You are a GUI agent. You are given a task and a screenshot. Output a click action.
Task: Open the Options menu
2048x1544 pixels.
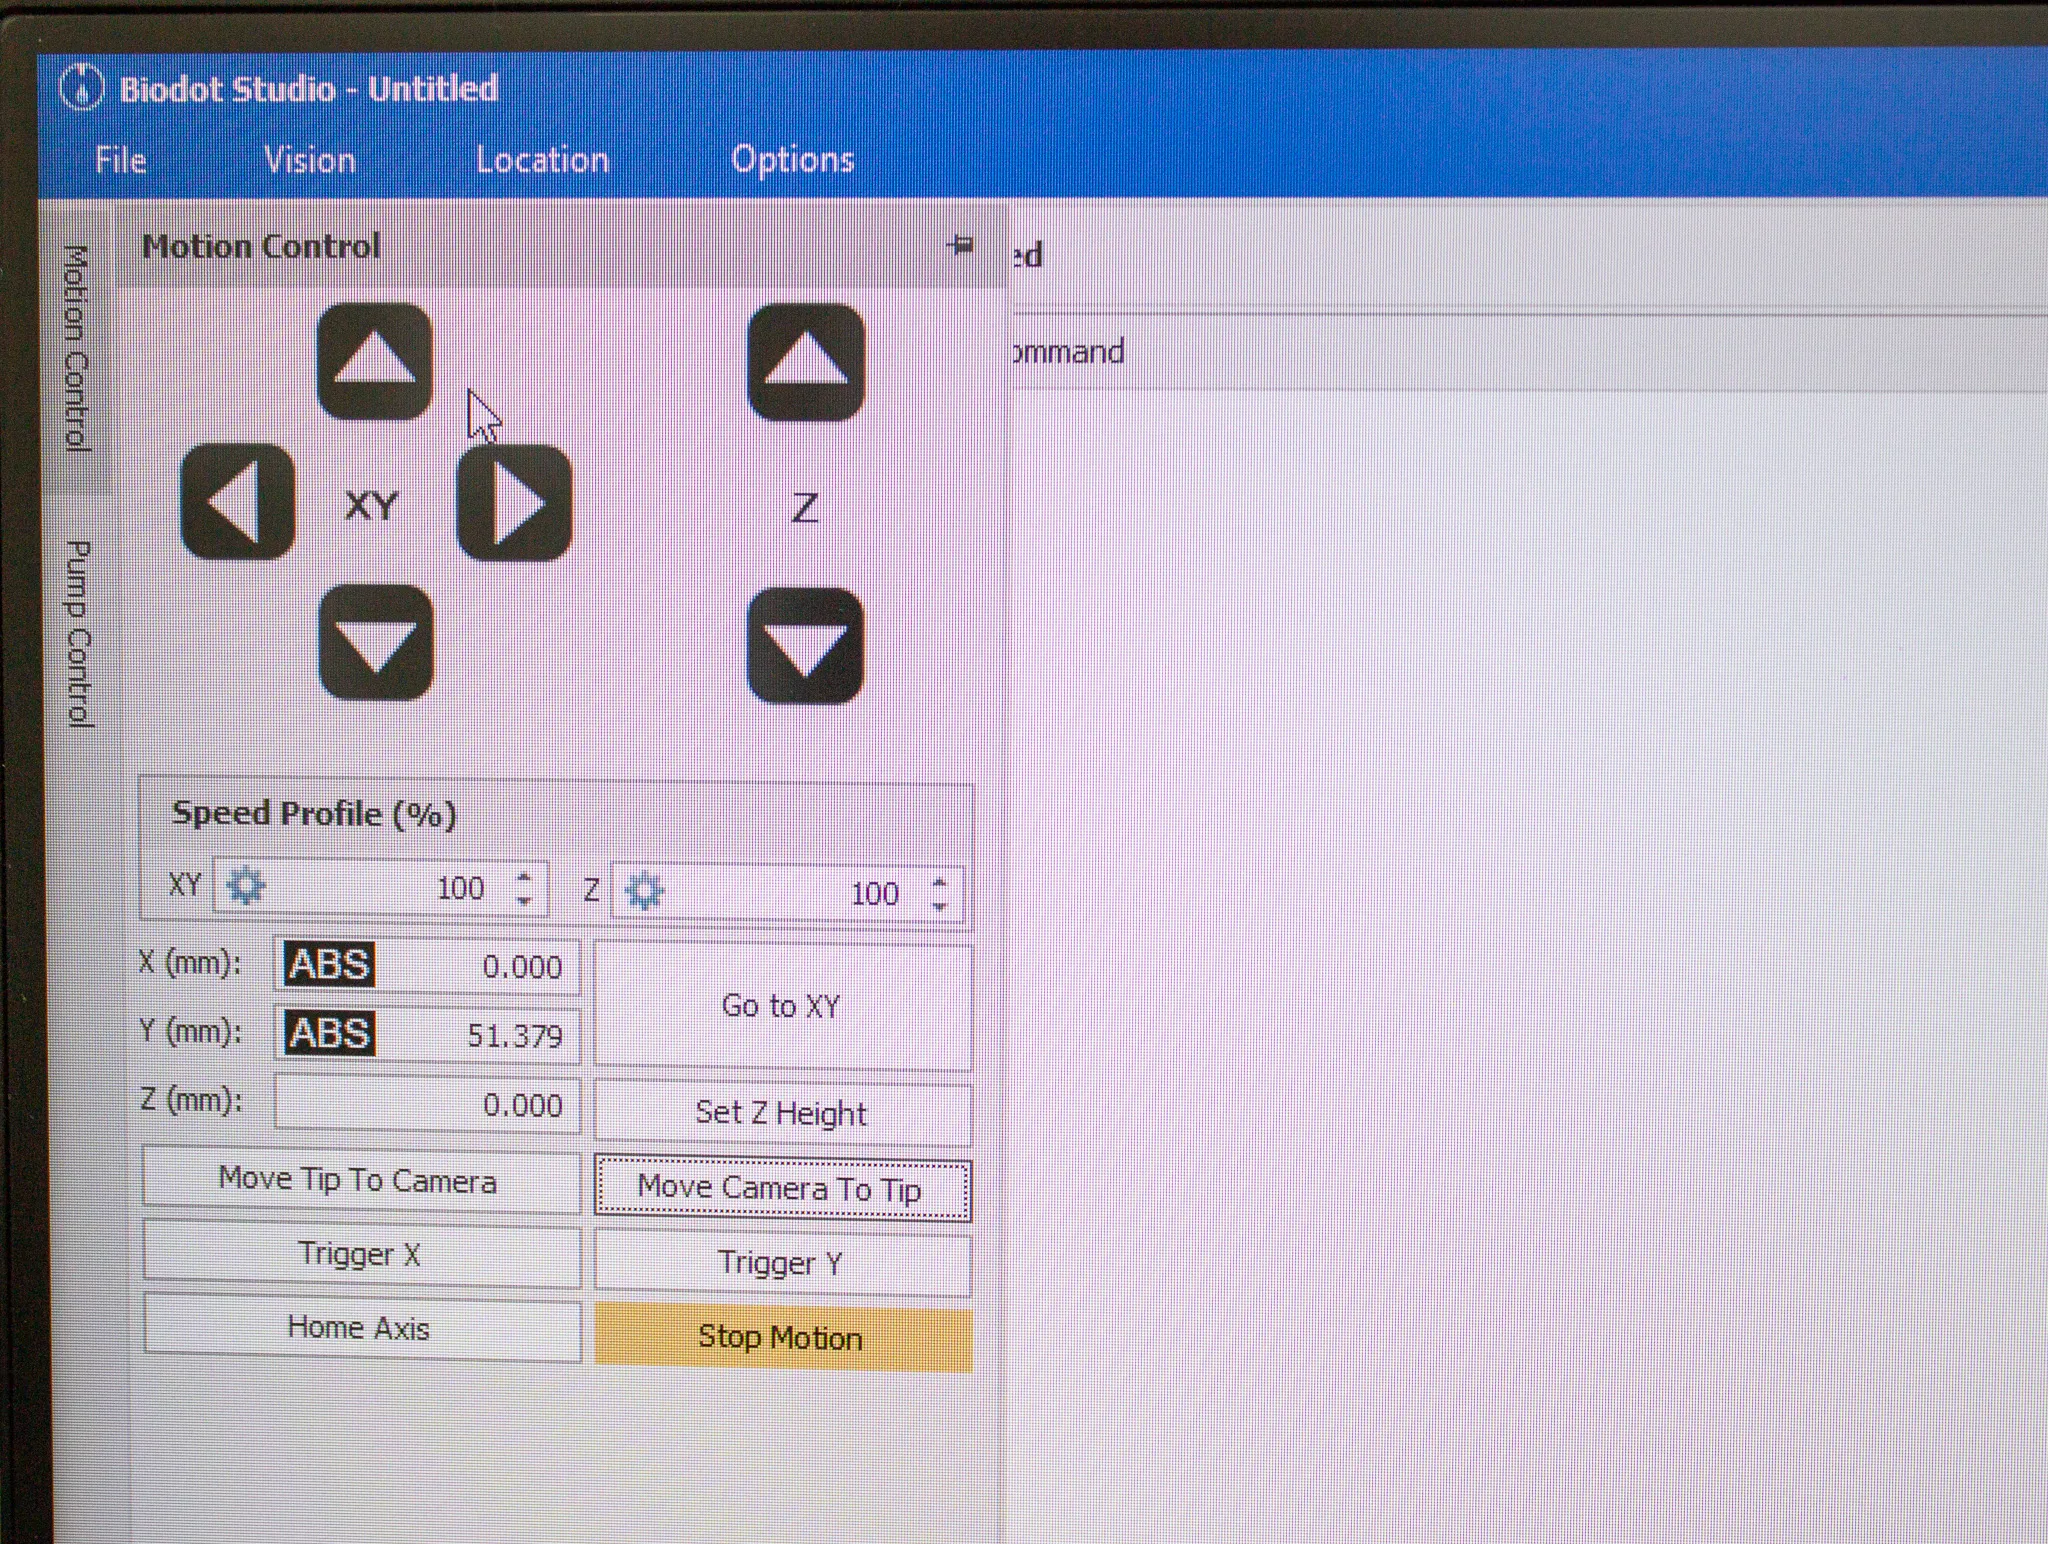[x=792, y=159]
